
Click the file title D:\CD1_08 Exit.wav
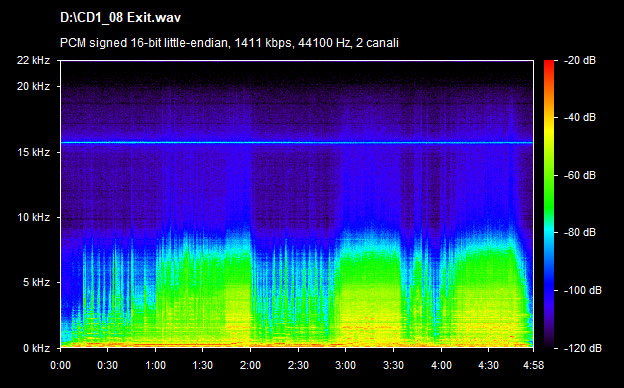[x=120, y=18]
